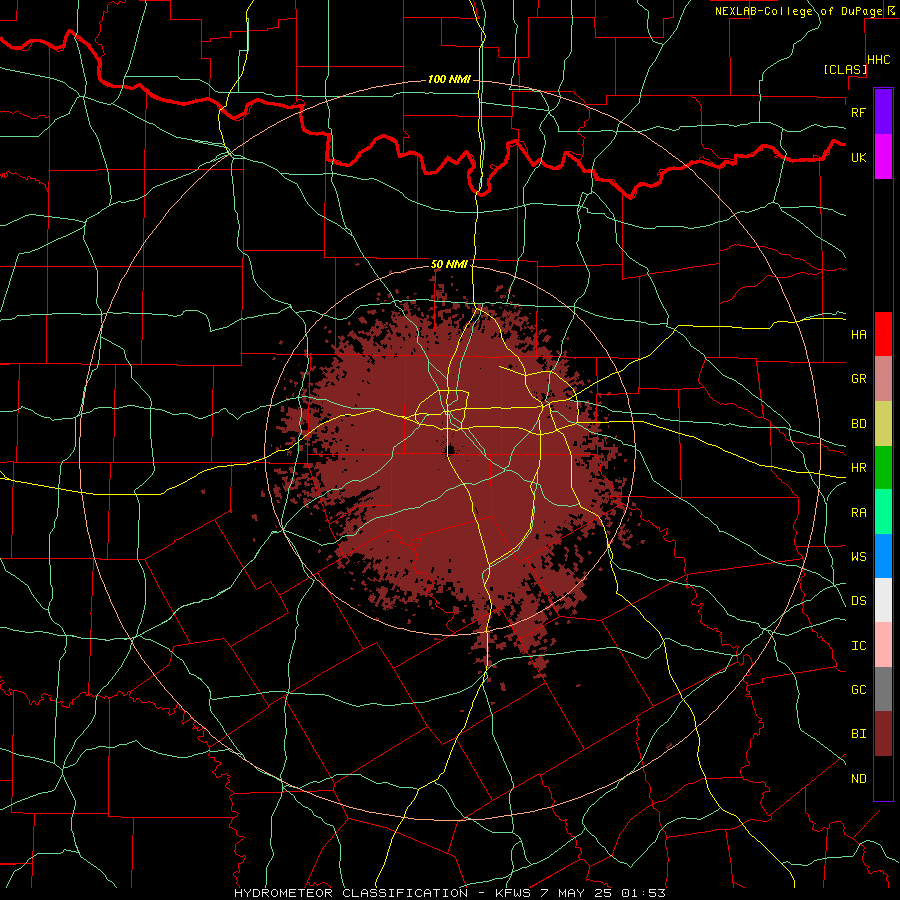Click the GR legend label
Image resolution: width=900 pixels, height=900 pixels.
858,379
